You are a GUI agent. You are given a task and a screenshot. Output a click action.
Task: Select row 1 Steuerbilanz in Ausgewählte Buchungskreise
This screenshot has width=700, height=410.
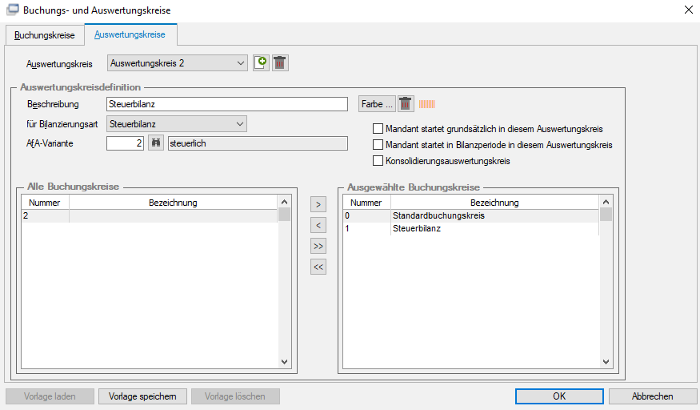[471, 229]
